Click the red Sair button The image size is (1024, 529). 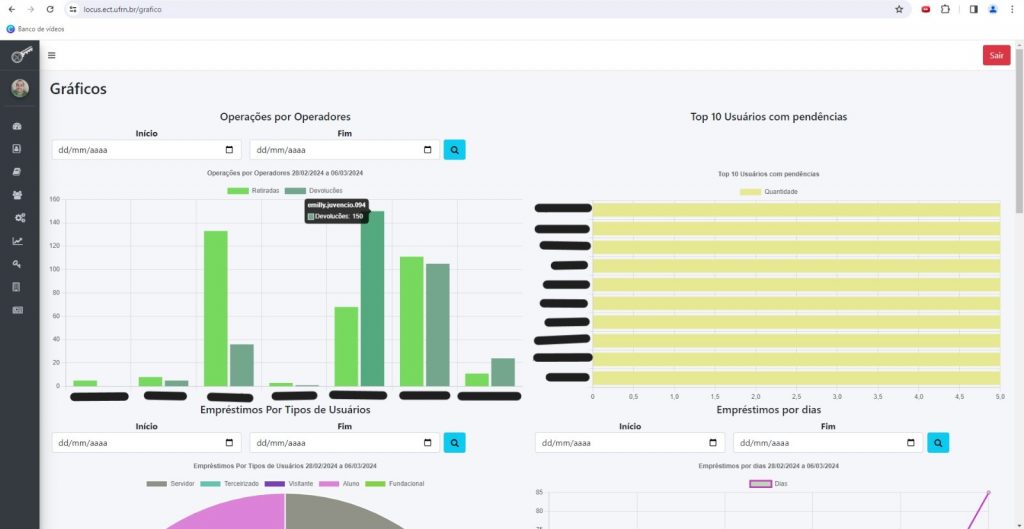[996, 55]
